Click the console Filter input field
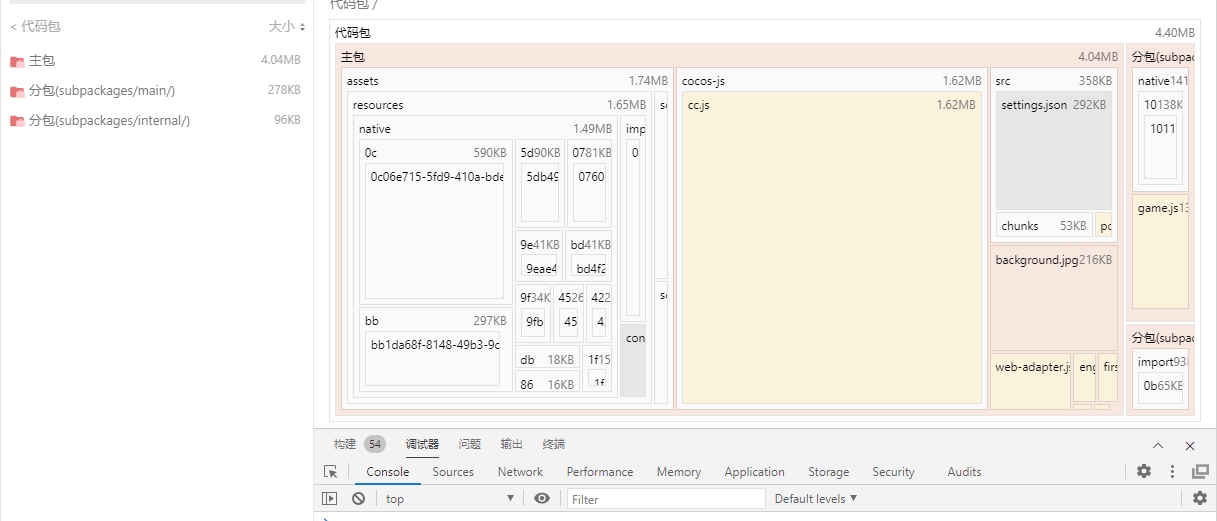Image resolution: width=1217 pixels, height=521 pixels. tap(666, 499)
